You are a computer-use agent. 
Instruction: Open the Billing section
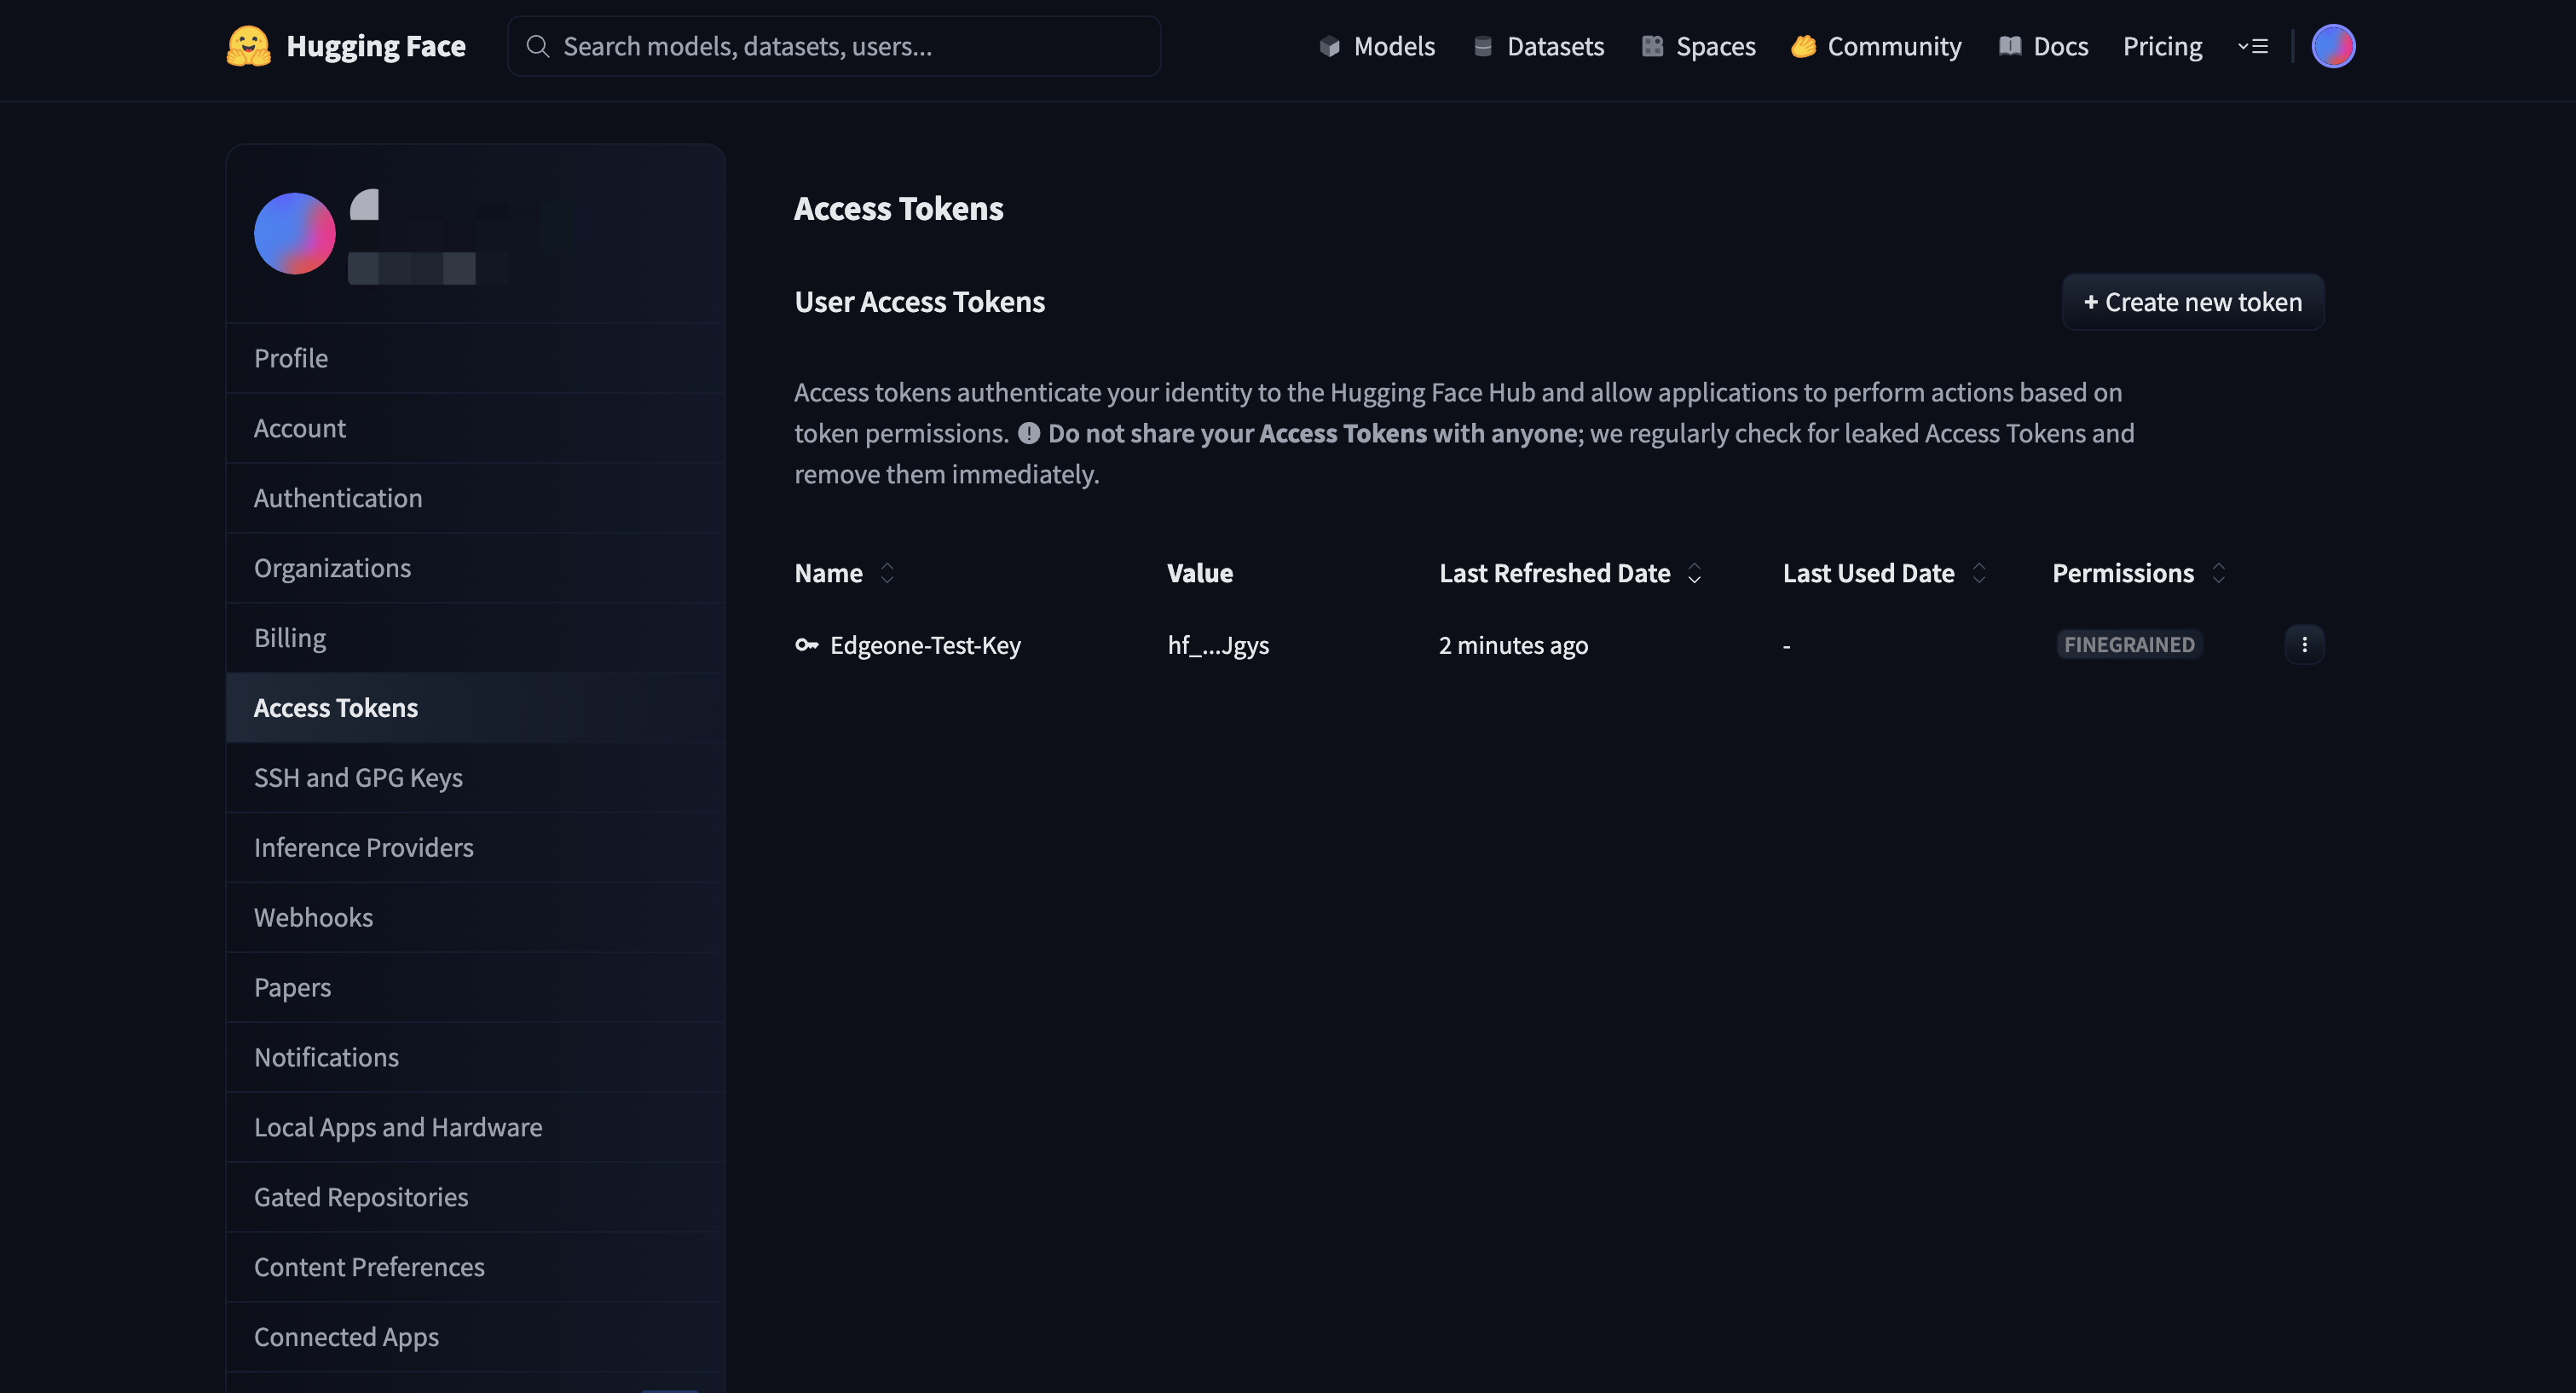click(x=476, y=638)
